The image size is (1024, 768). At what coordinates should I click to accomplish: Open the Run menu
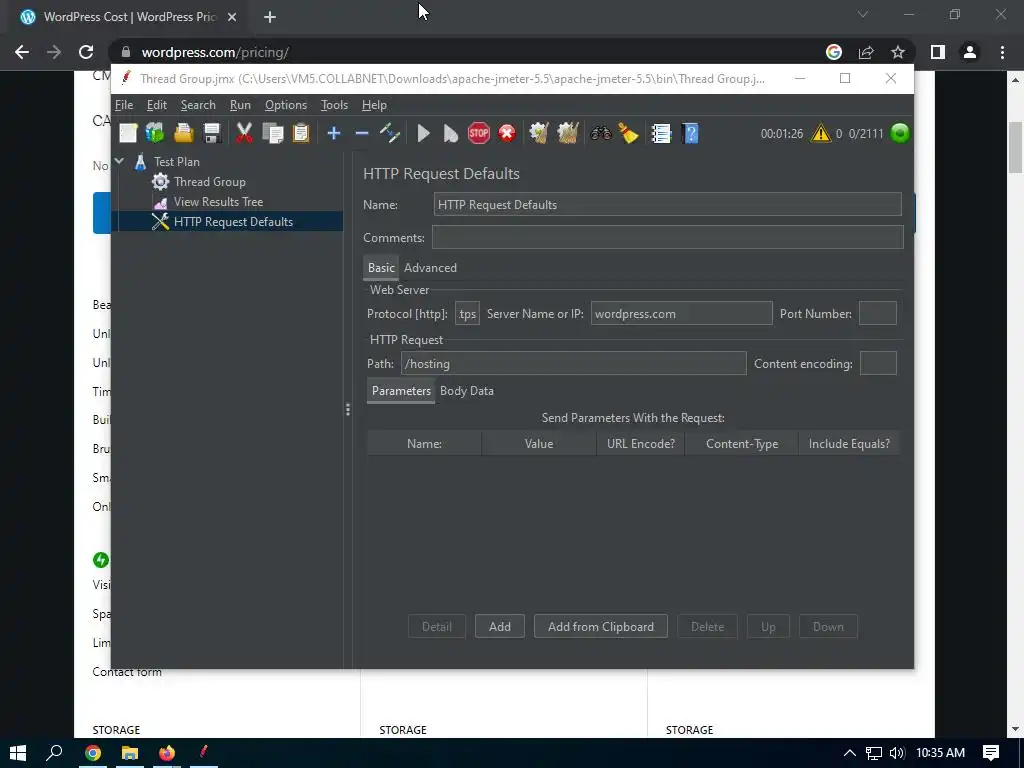click(240, 104)
